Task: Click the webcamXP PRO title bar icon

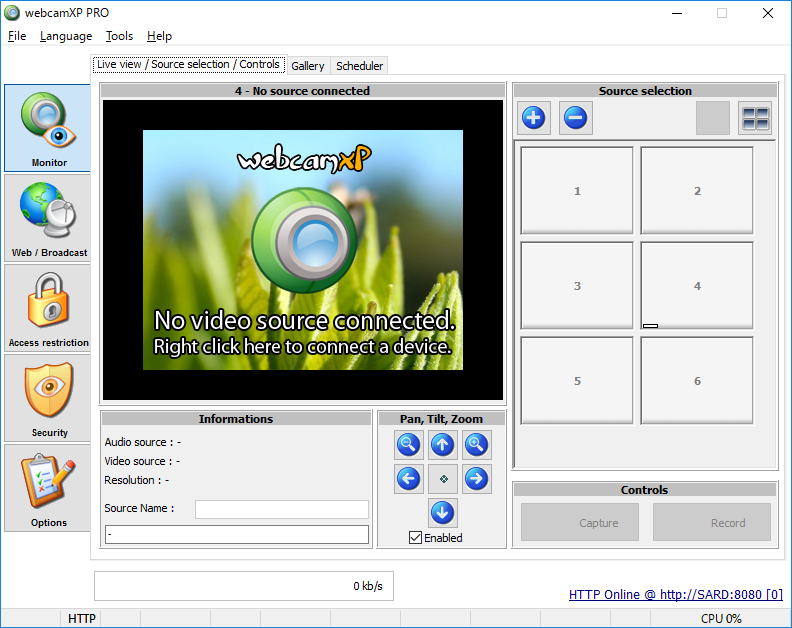Action: pos(12,13)
